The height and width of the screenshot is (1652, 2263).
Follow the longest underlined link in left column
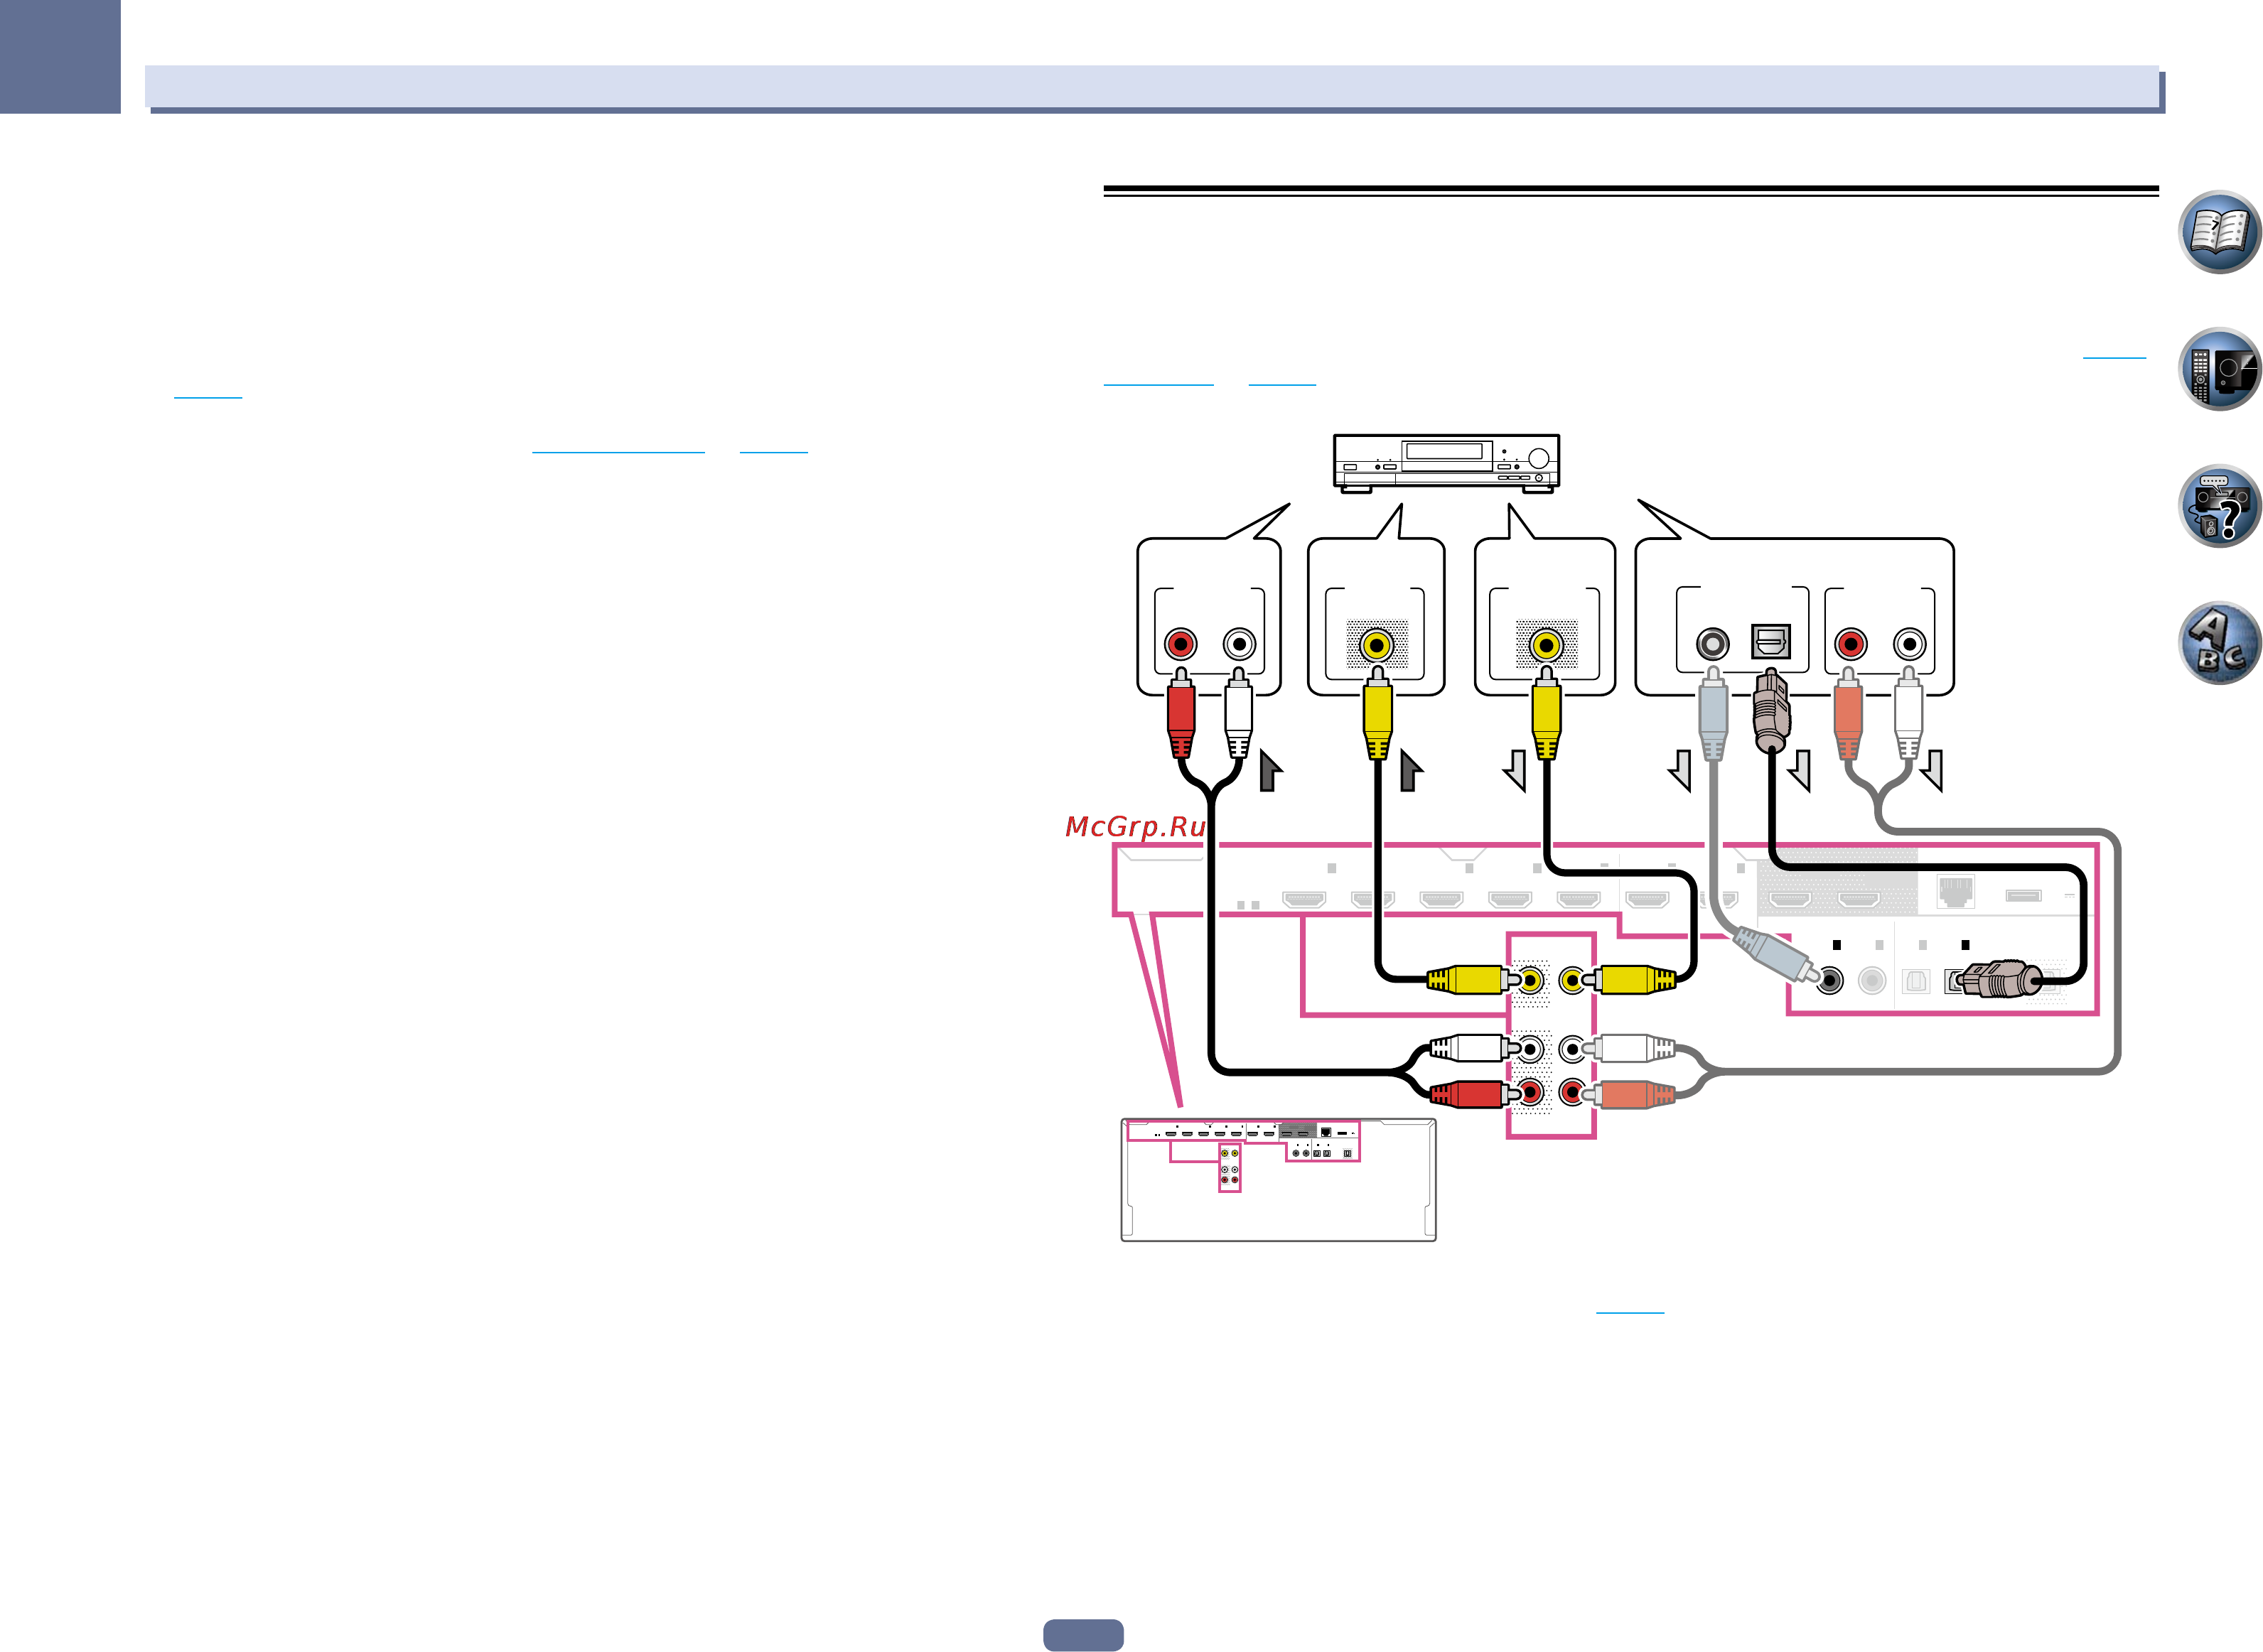pyautogui.click(x=618, y=451)
